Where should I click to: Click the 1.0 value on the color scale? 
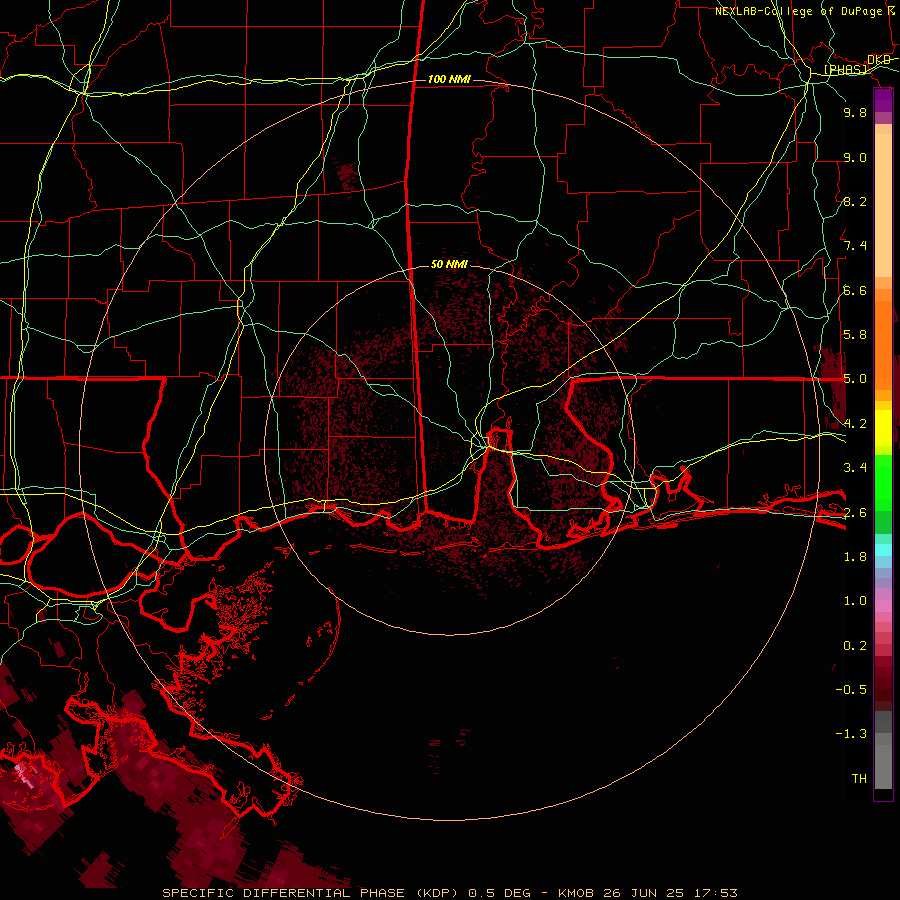coord(855,601)
